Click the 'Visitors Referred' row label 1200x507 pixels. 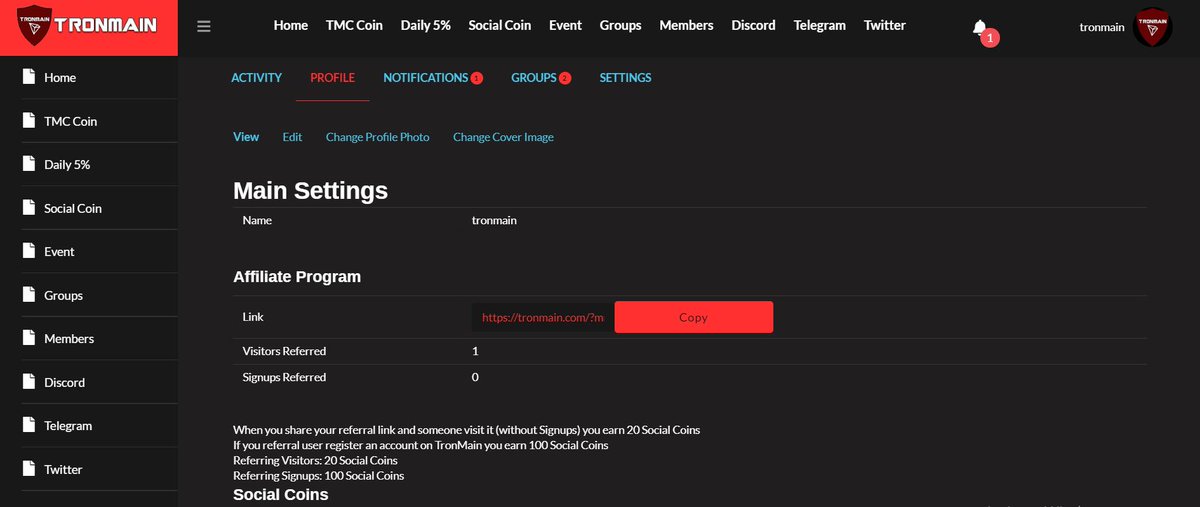[284, 351]
